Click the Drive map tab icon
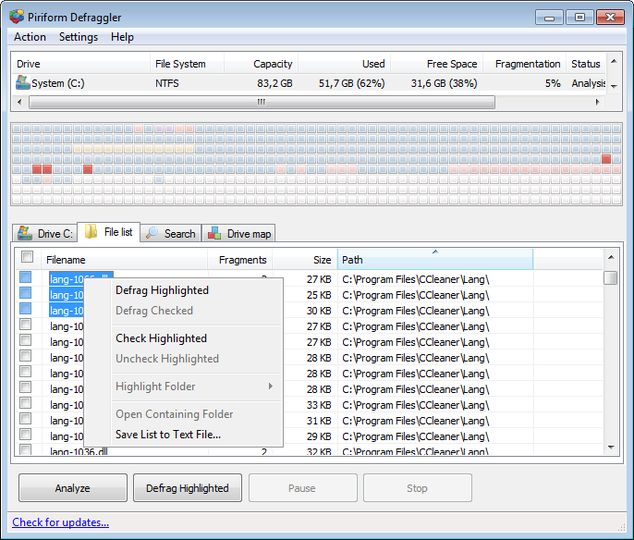This screenshot has height=540, width=634. (214, 234)
